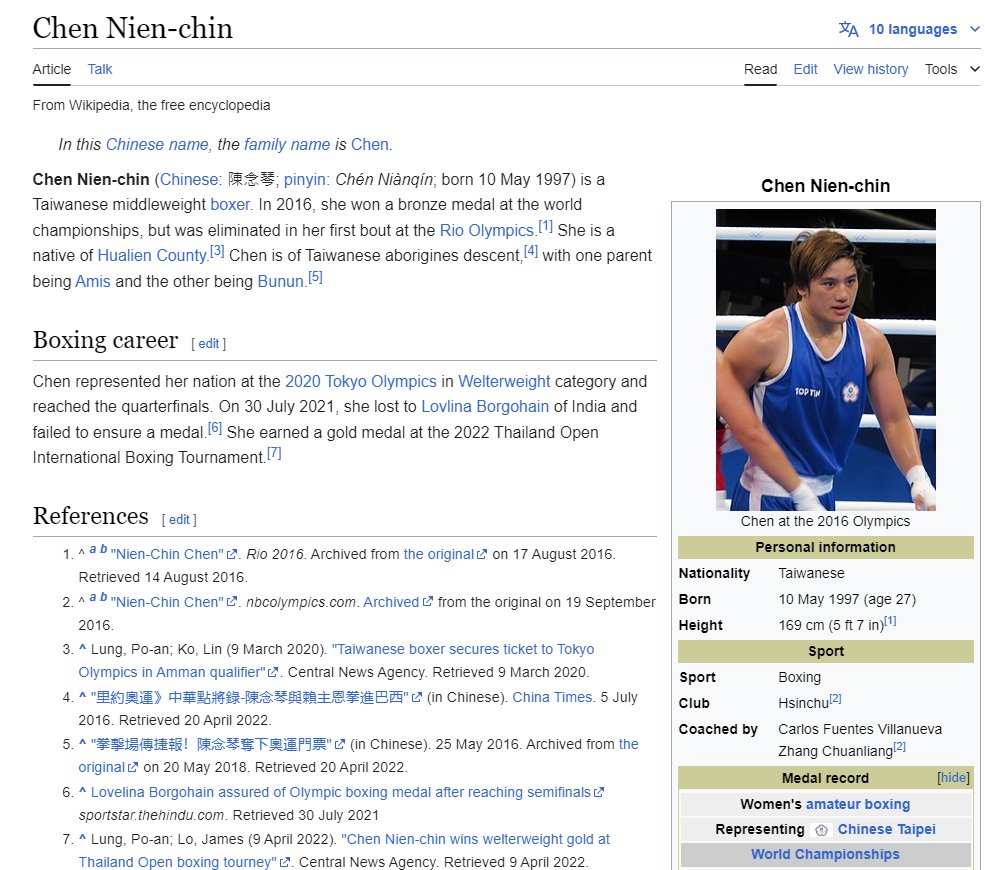Open the amateur boxing link in infobox
The image size is (985, 870).
[x=857, y=804]
